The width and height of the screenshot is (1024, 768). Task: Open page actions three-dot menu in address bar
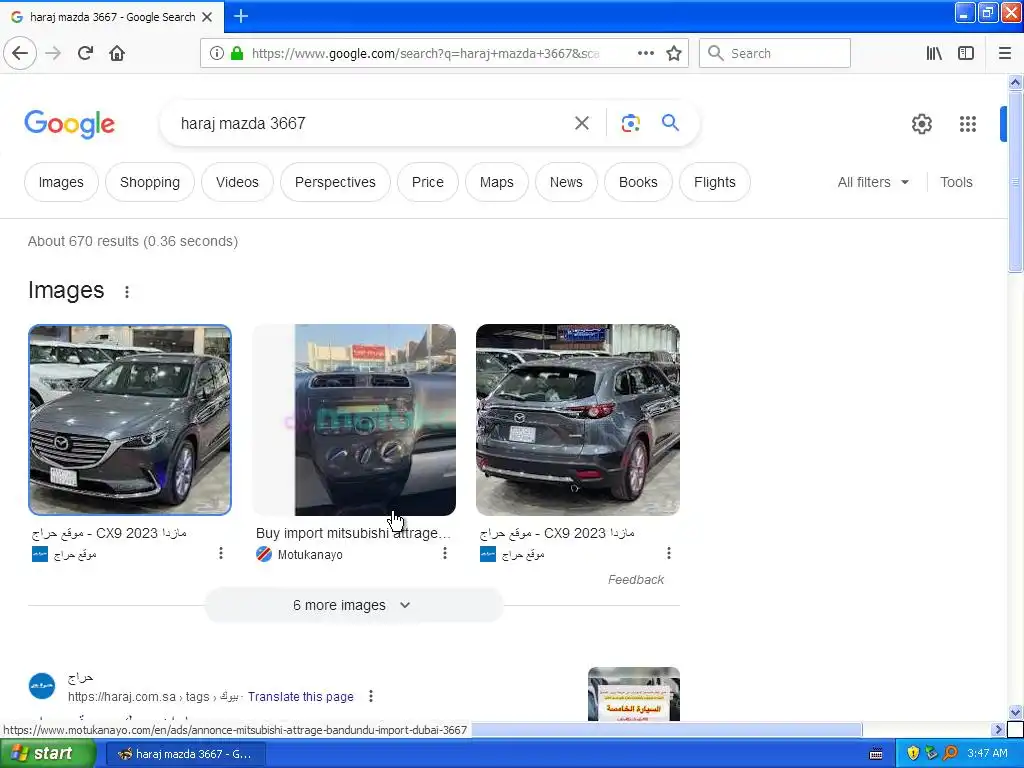point(645,54)
